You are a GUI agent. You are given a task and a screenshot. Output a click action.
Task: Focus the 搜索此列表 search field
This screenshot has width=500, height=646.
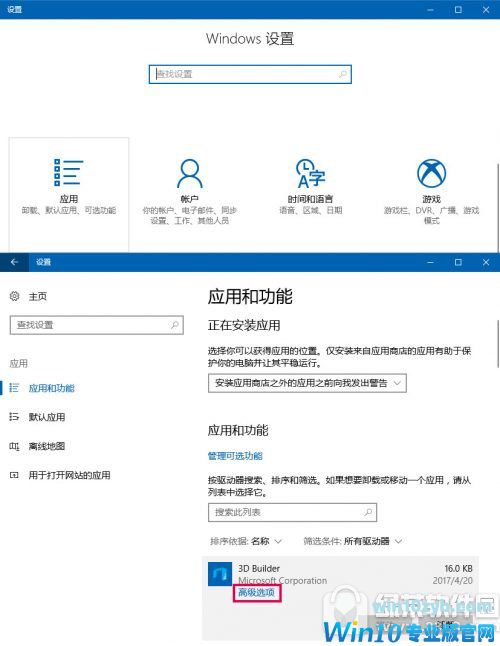point(292,513)
